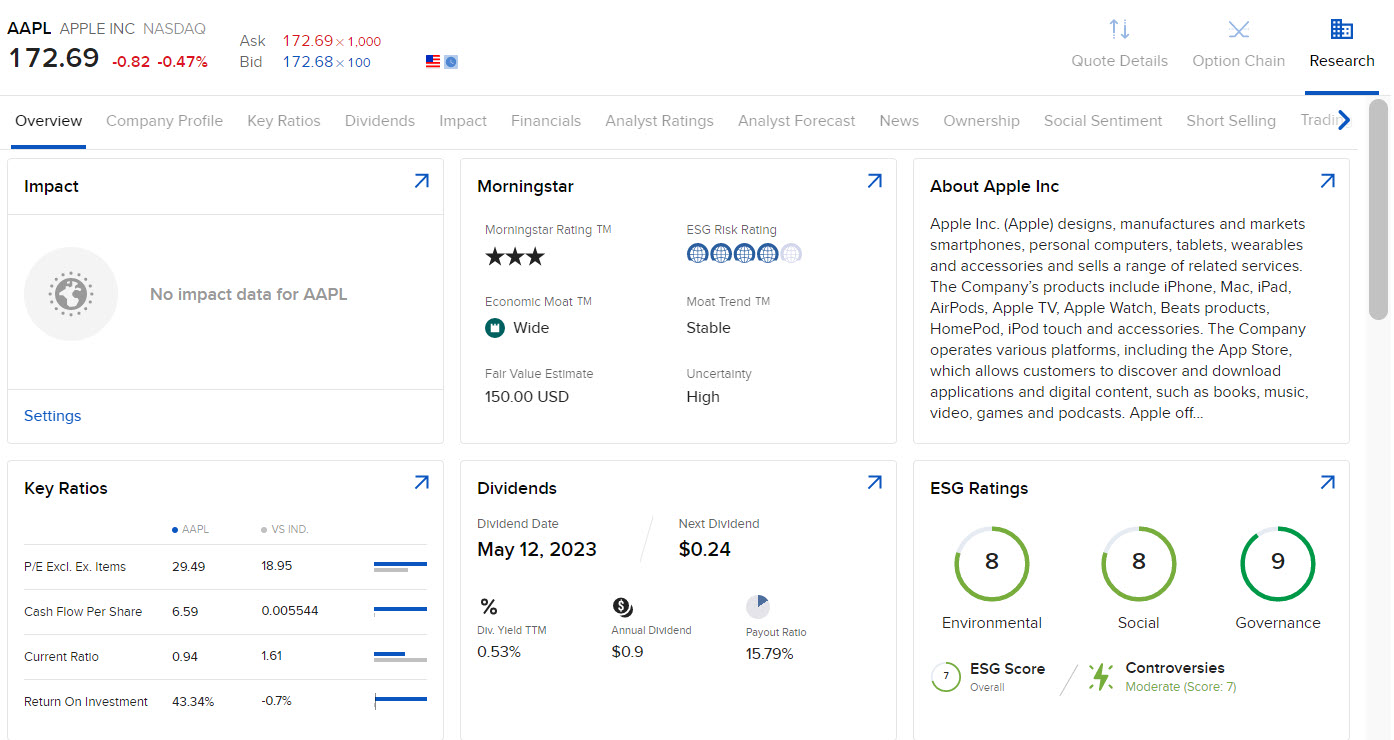Click the price change -0.82
Screen dimensions: 1394x740
pyautogui.click(x=131, y=62)
